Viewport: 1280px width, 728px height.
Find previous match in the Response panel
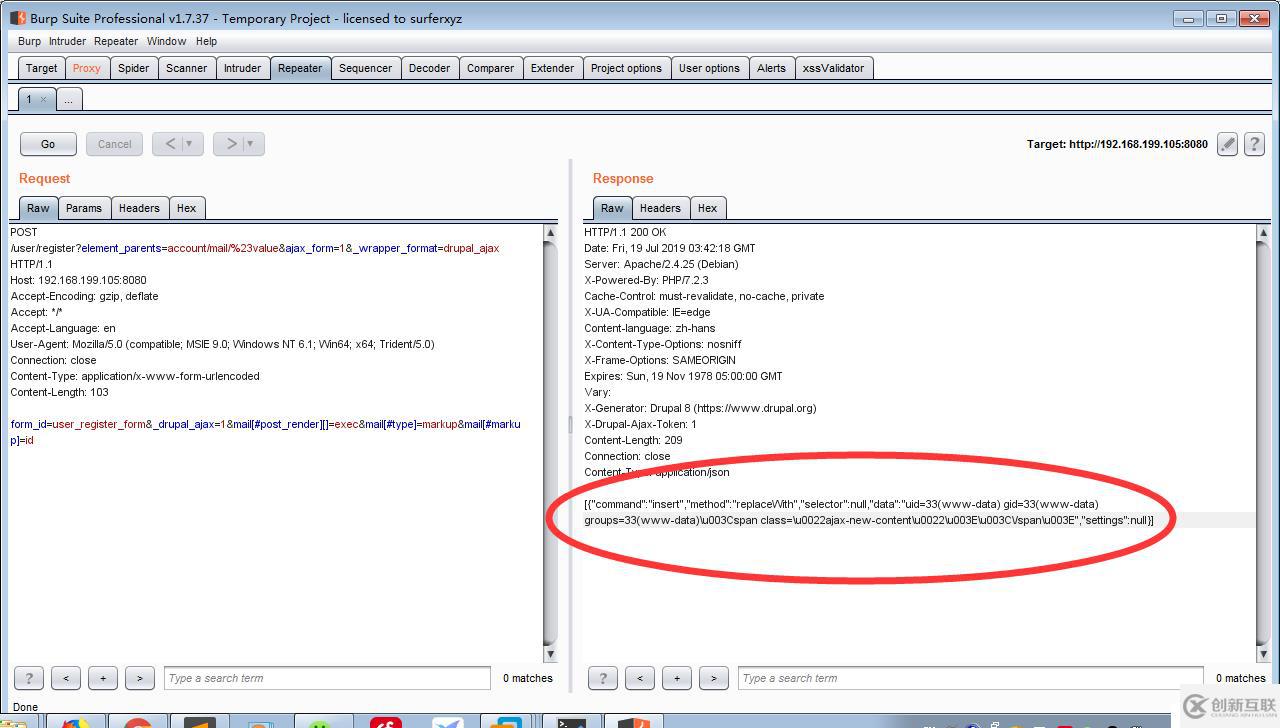[x=640, y=678]
